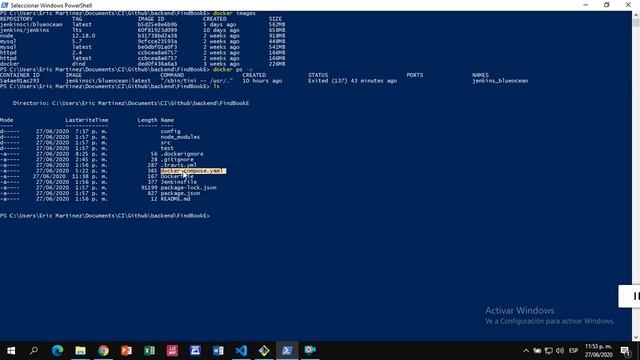Click the active PowerShell taskbar icon
This screenshot has width=640, height=360.
(287, 350)
